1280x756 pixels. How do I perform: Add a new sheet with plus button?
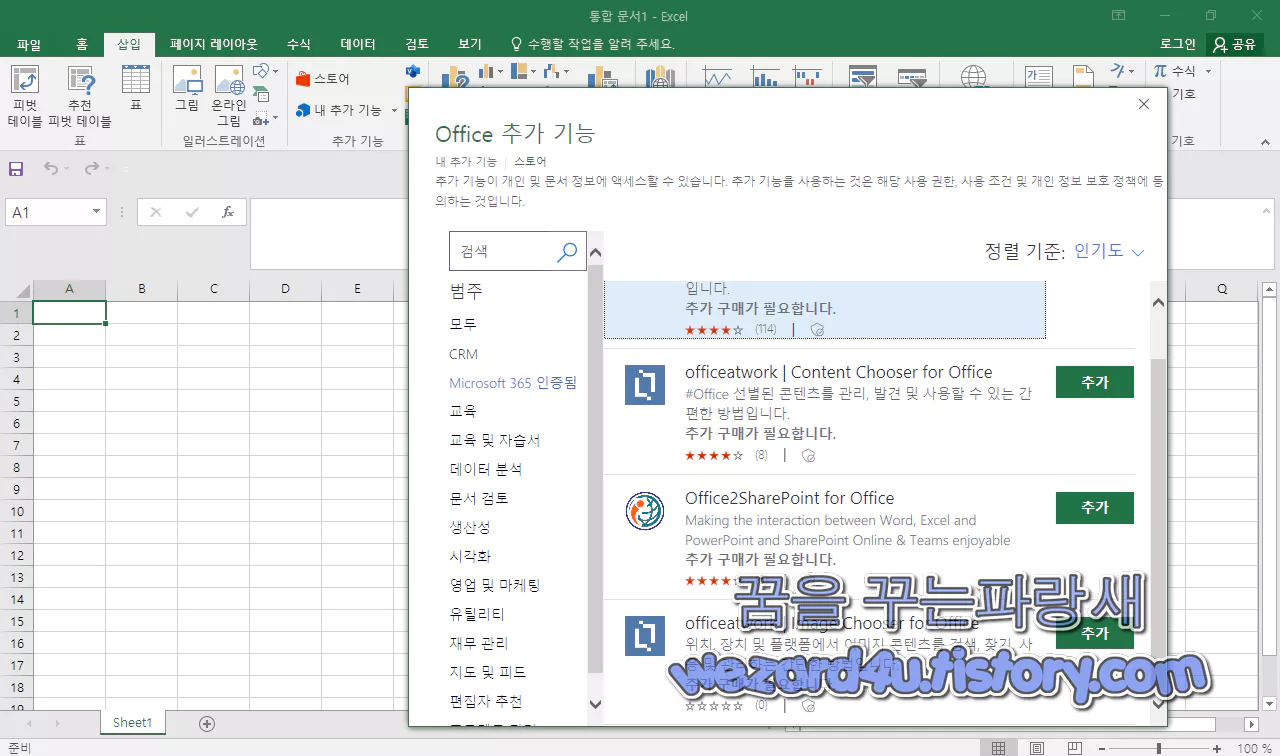pyautogui.click(x=207, y=723)
